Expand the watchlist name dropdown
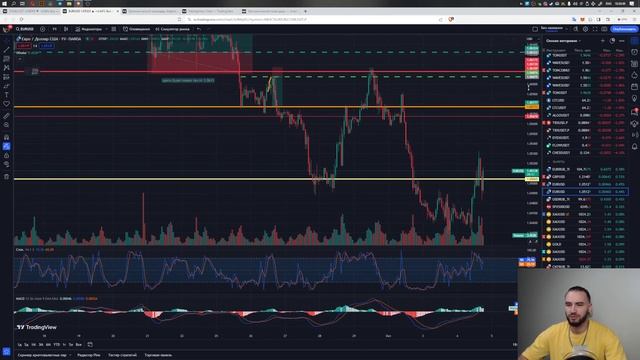 [x=563, y=41]
